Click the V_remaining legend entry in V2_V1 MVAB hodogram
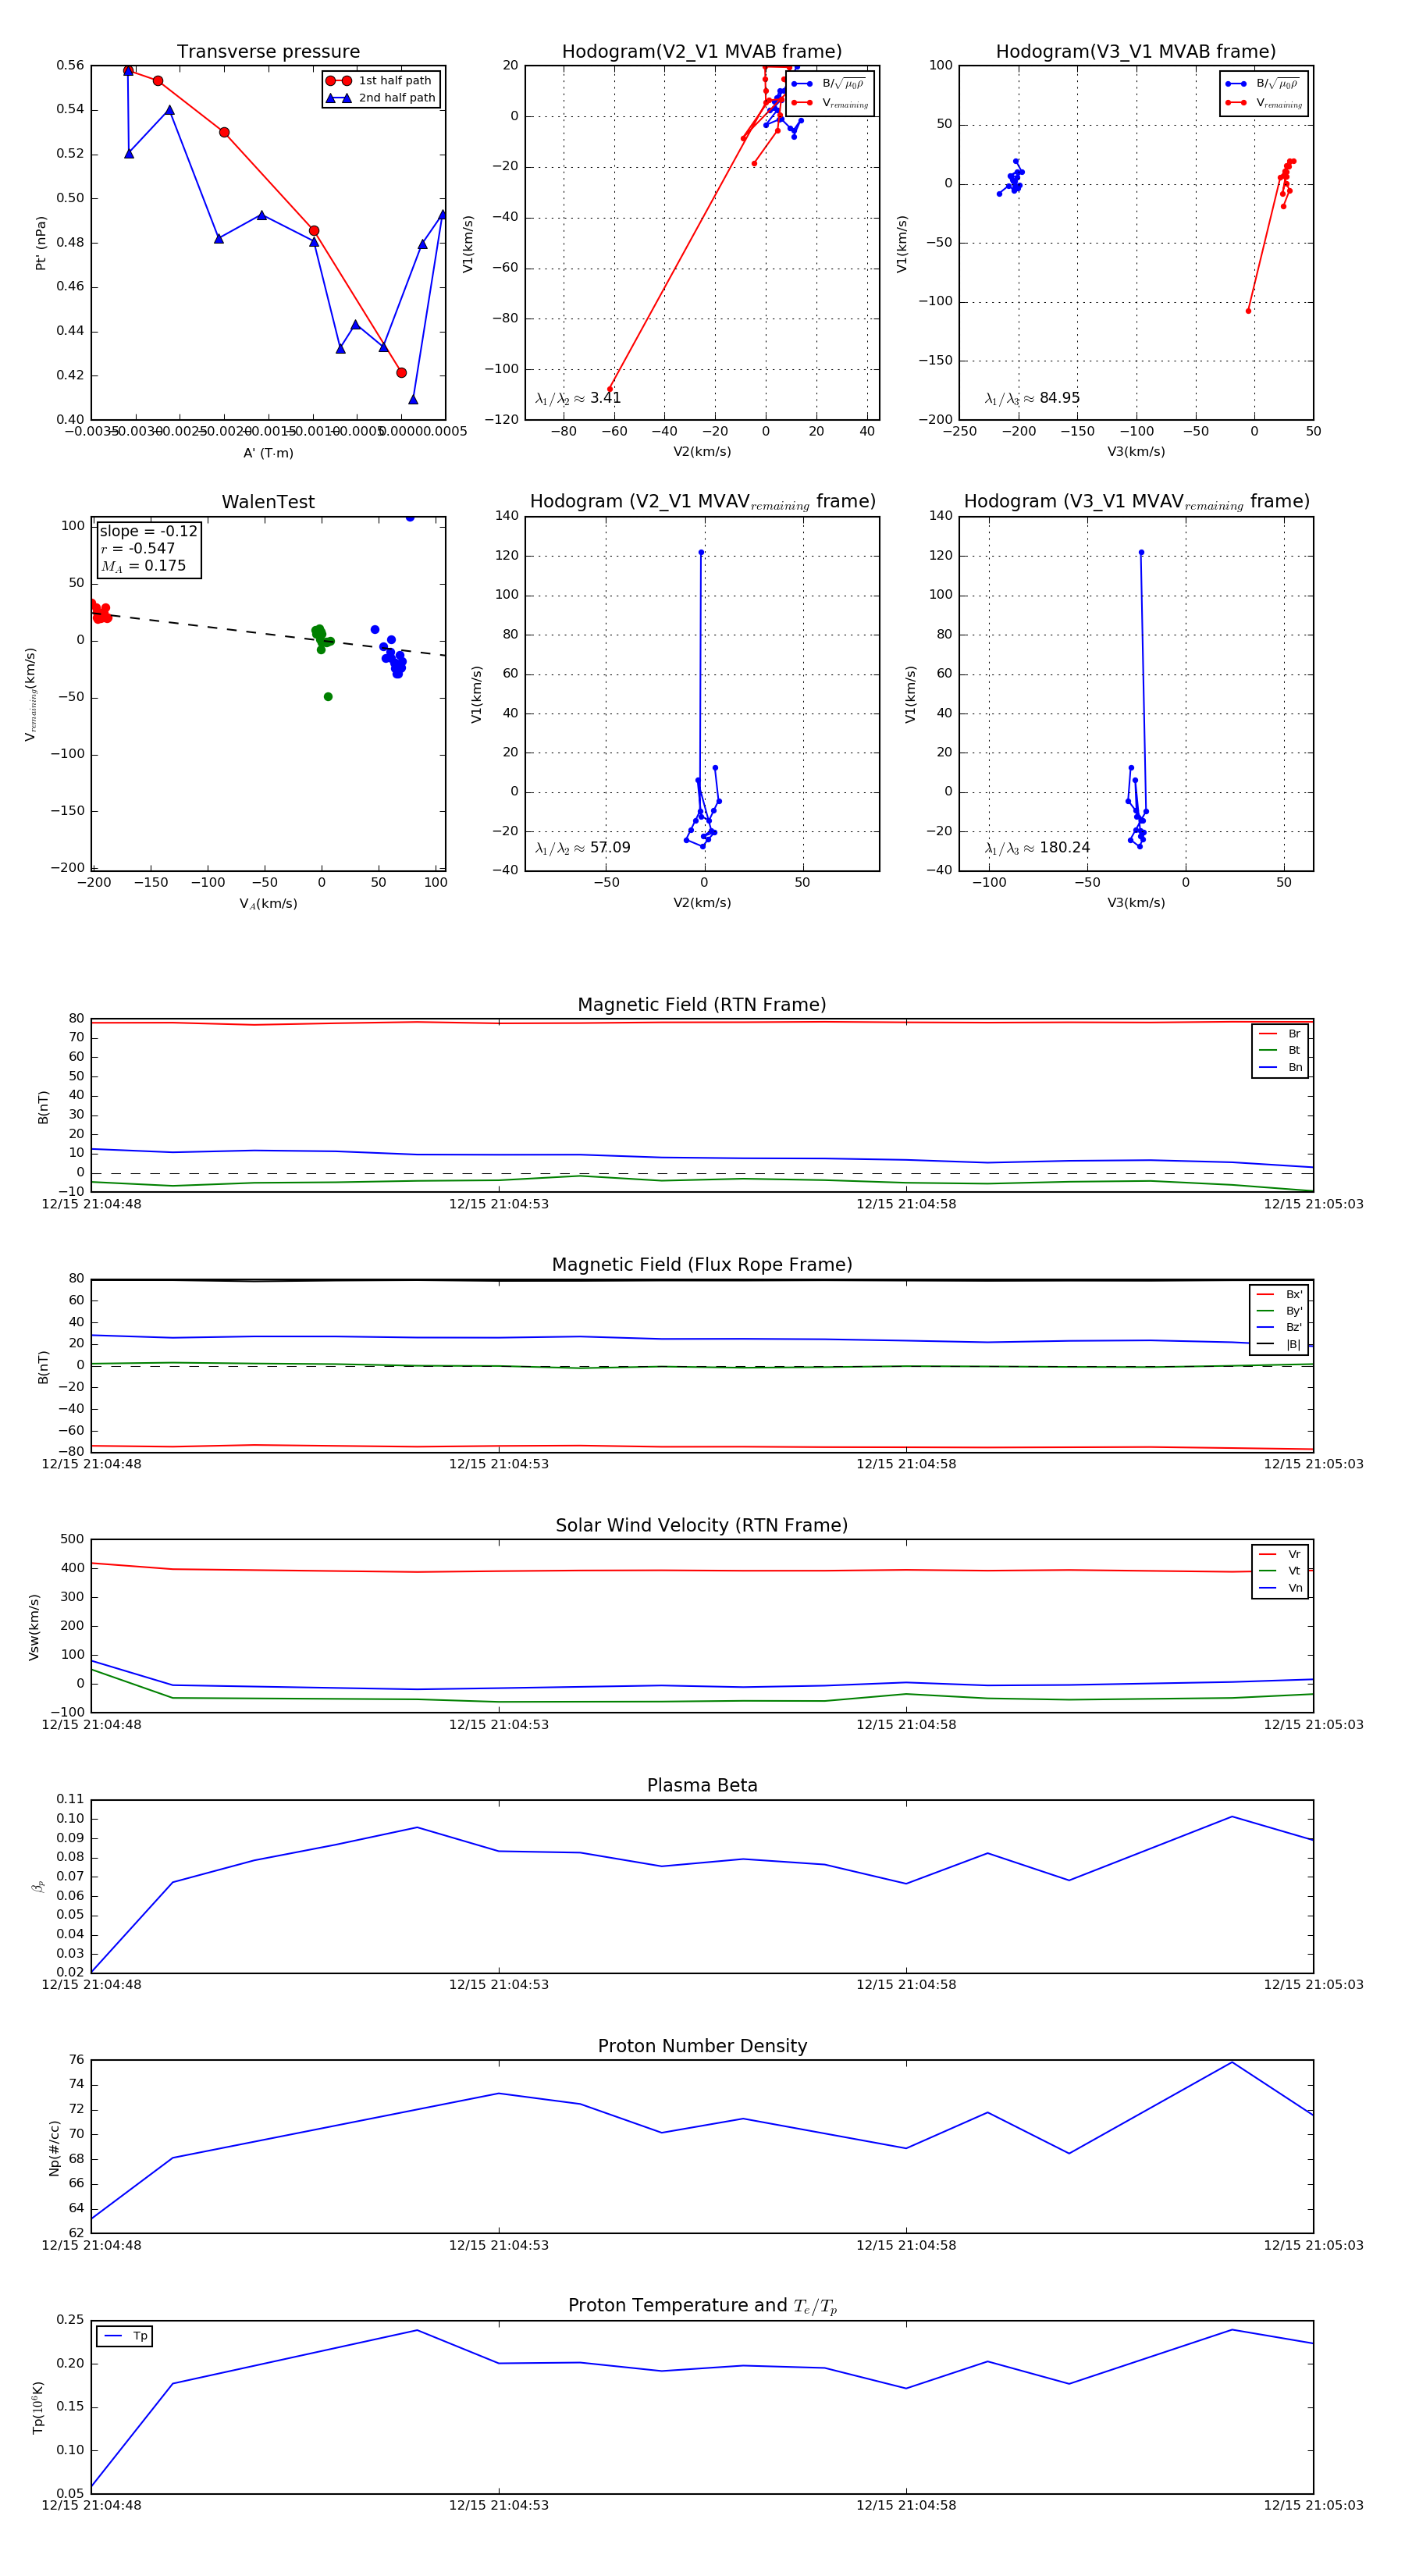This screenshot has height=2576, width=1405. click(x=830, y=103)
